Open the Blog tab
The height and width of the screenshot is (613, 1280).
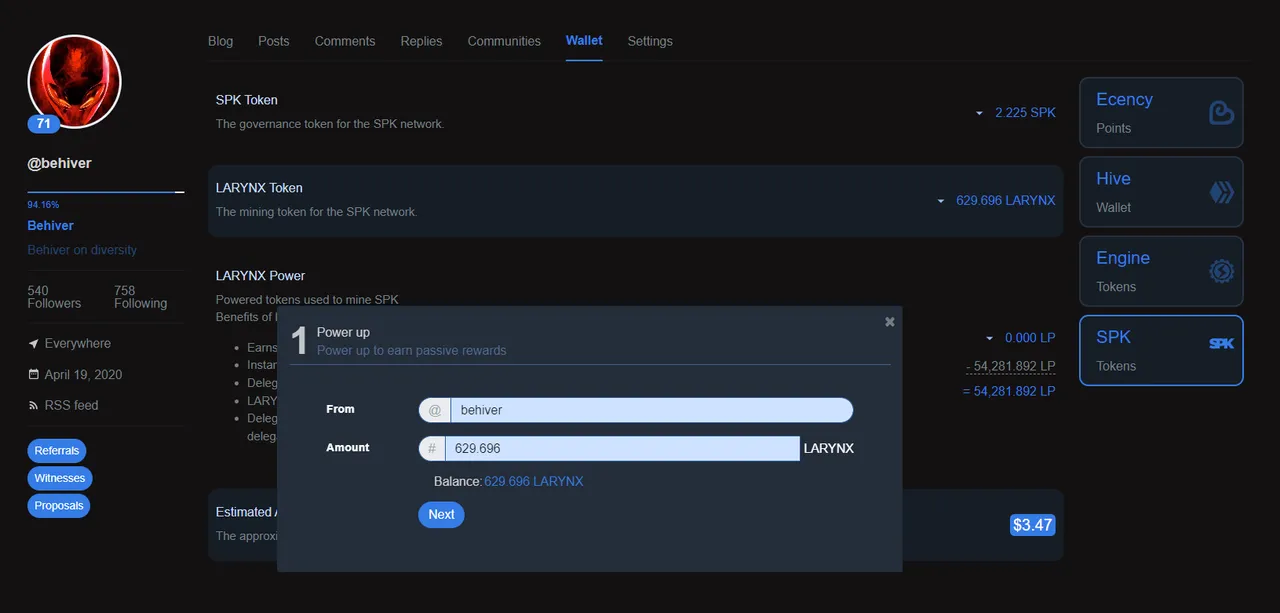[x=220, y=41]
